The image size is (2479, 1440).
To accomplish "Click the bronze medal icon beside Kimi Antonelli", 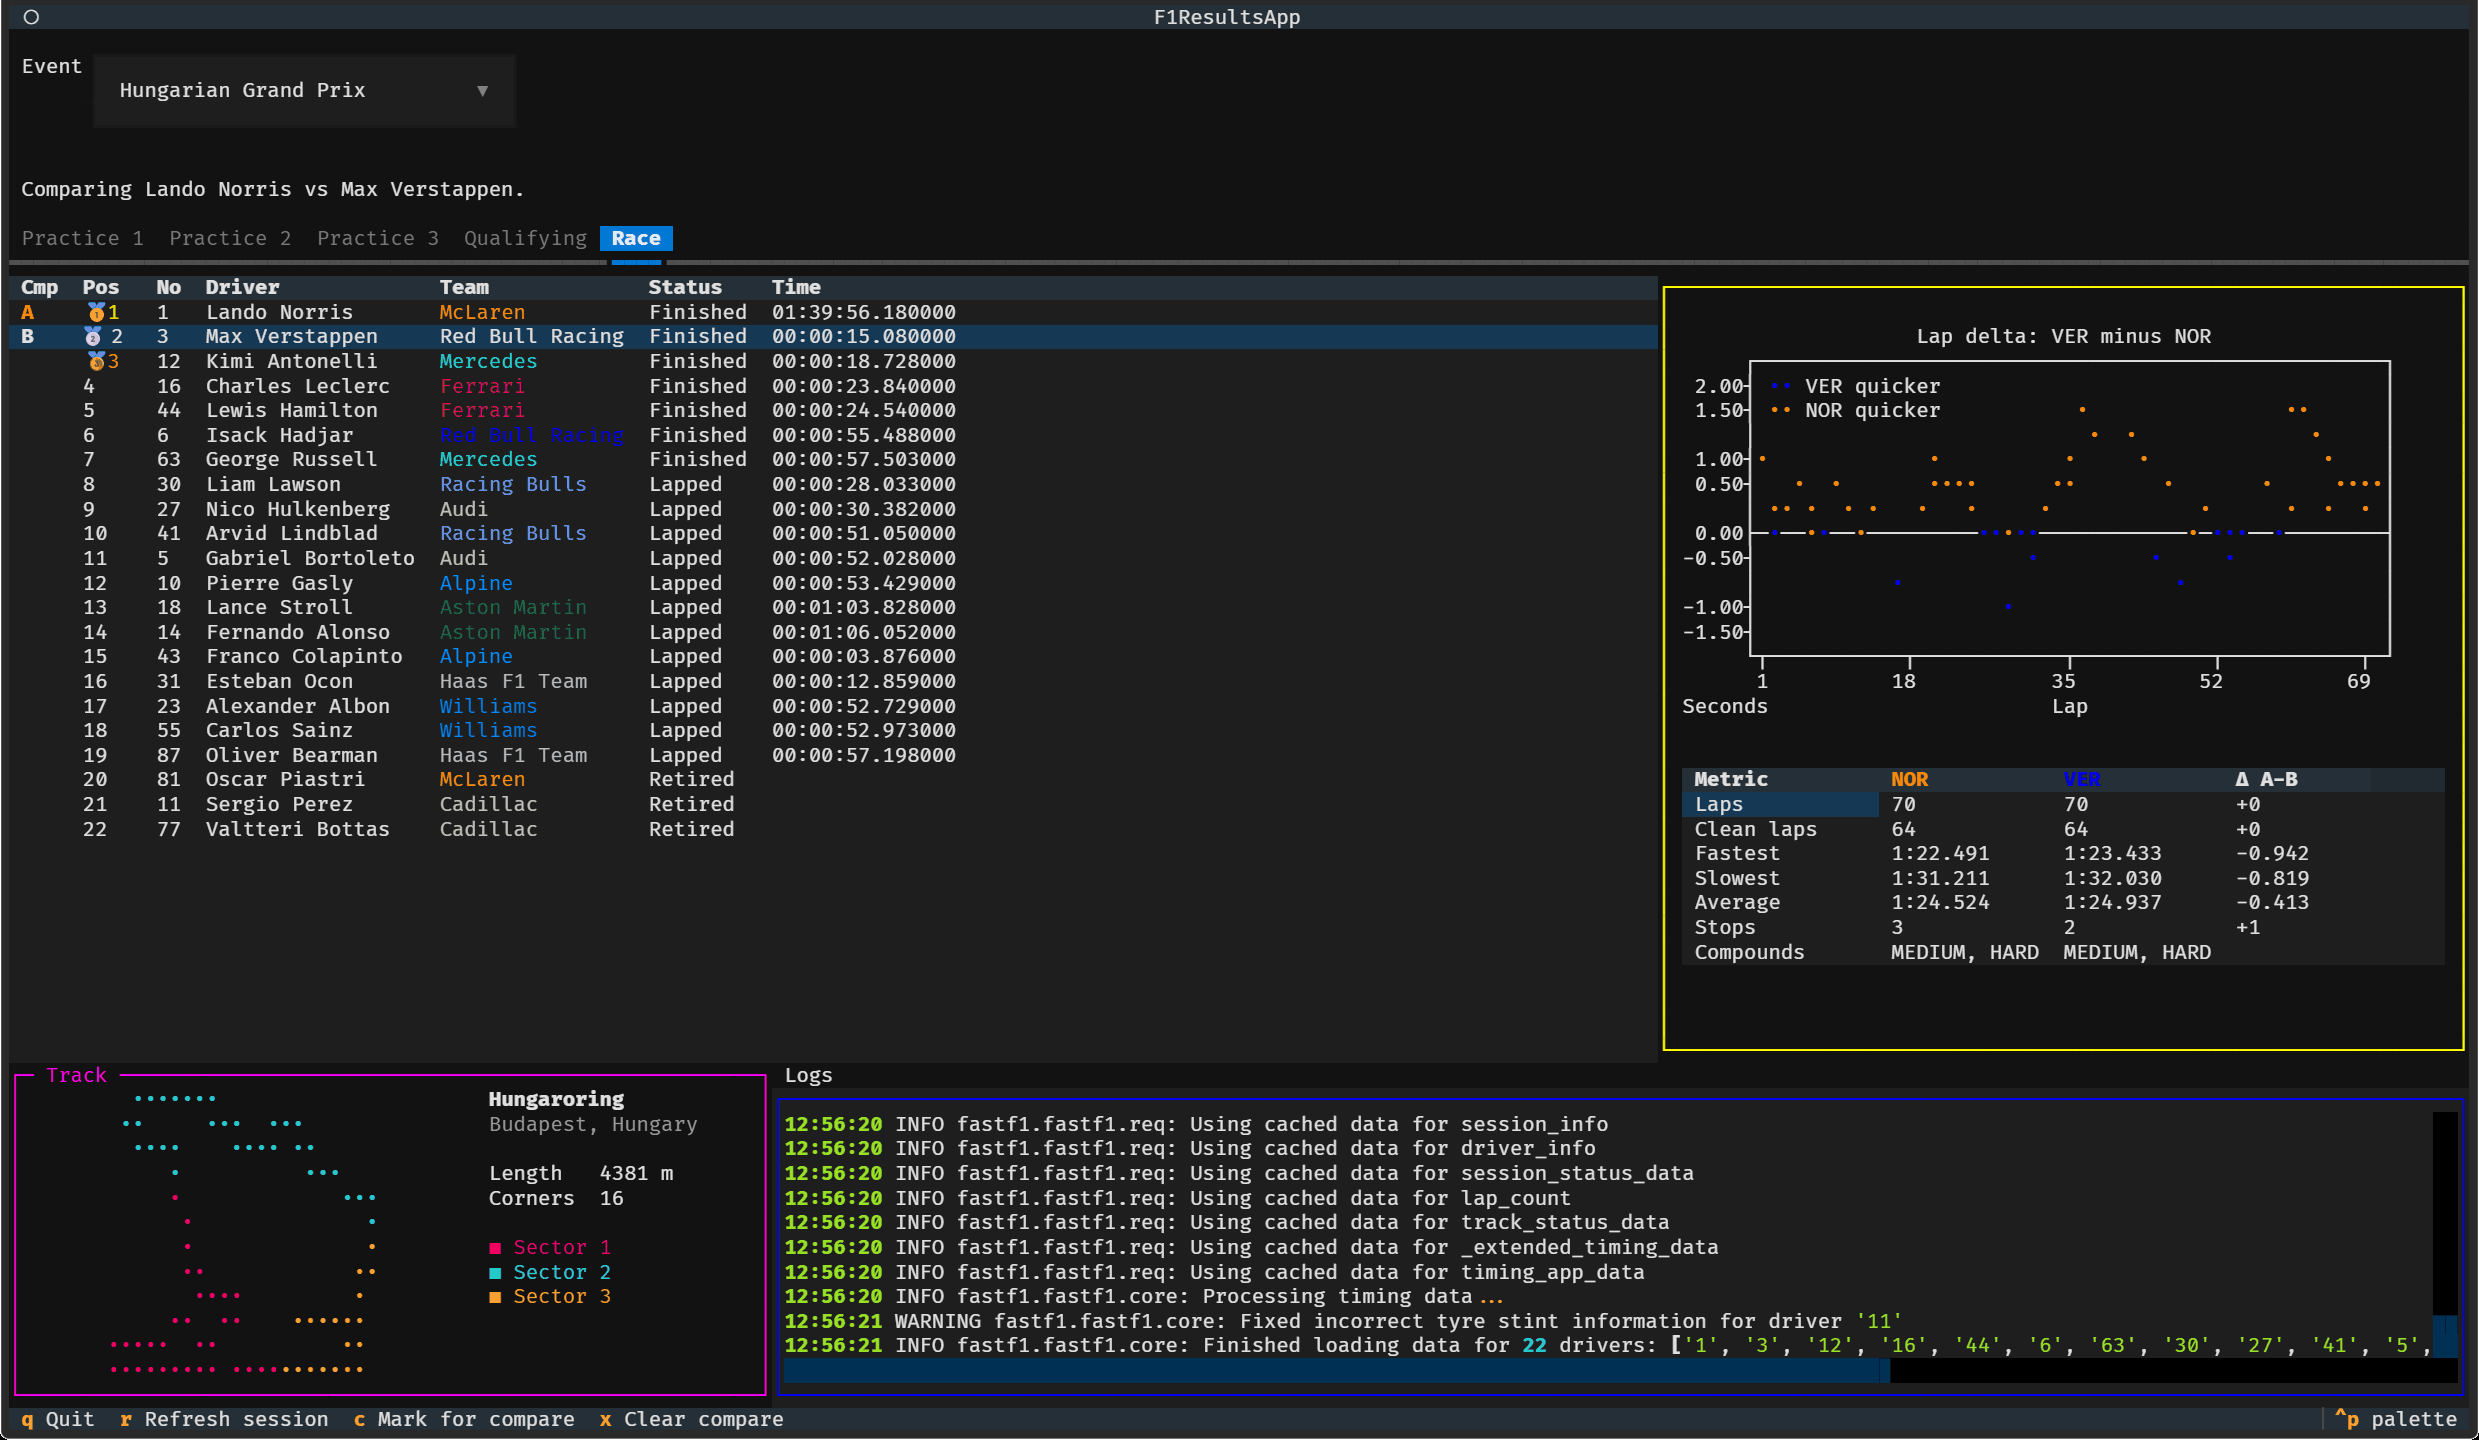I will pyautogui.click(x=96, y=361).
